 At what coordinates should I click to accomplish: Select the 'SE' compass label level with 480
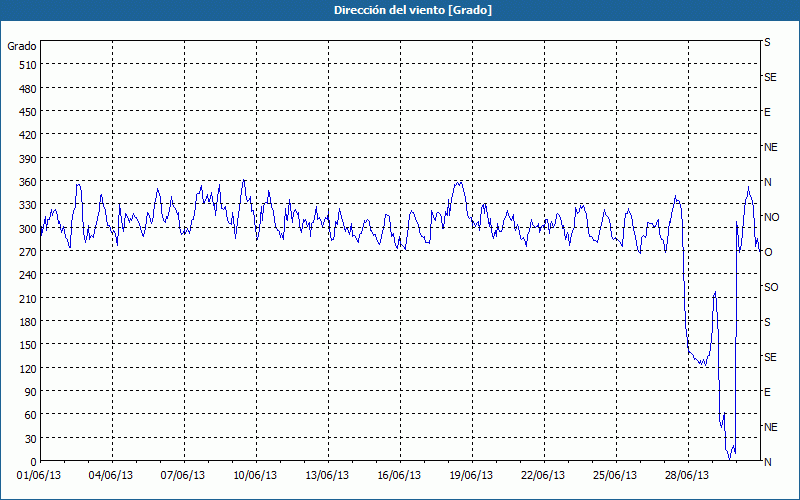click(770, 77)
